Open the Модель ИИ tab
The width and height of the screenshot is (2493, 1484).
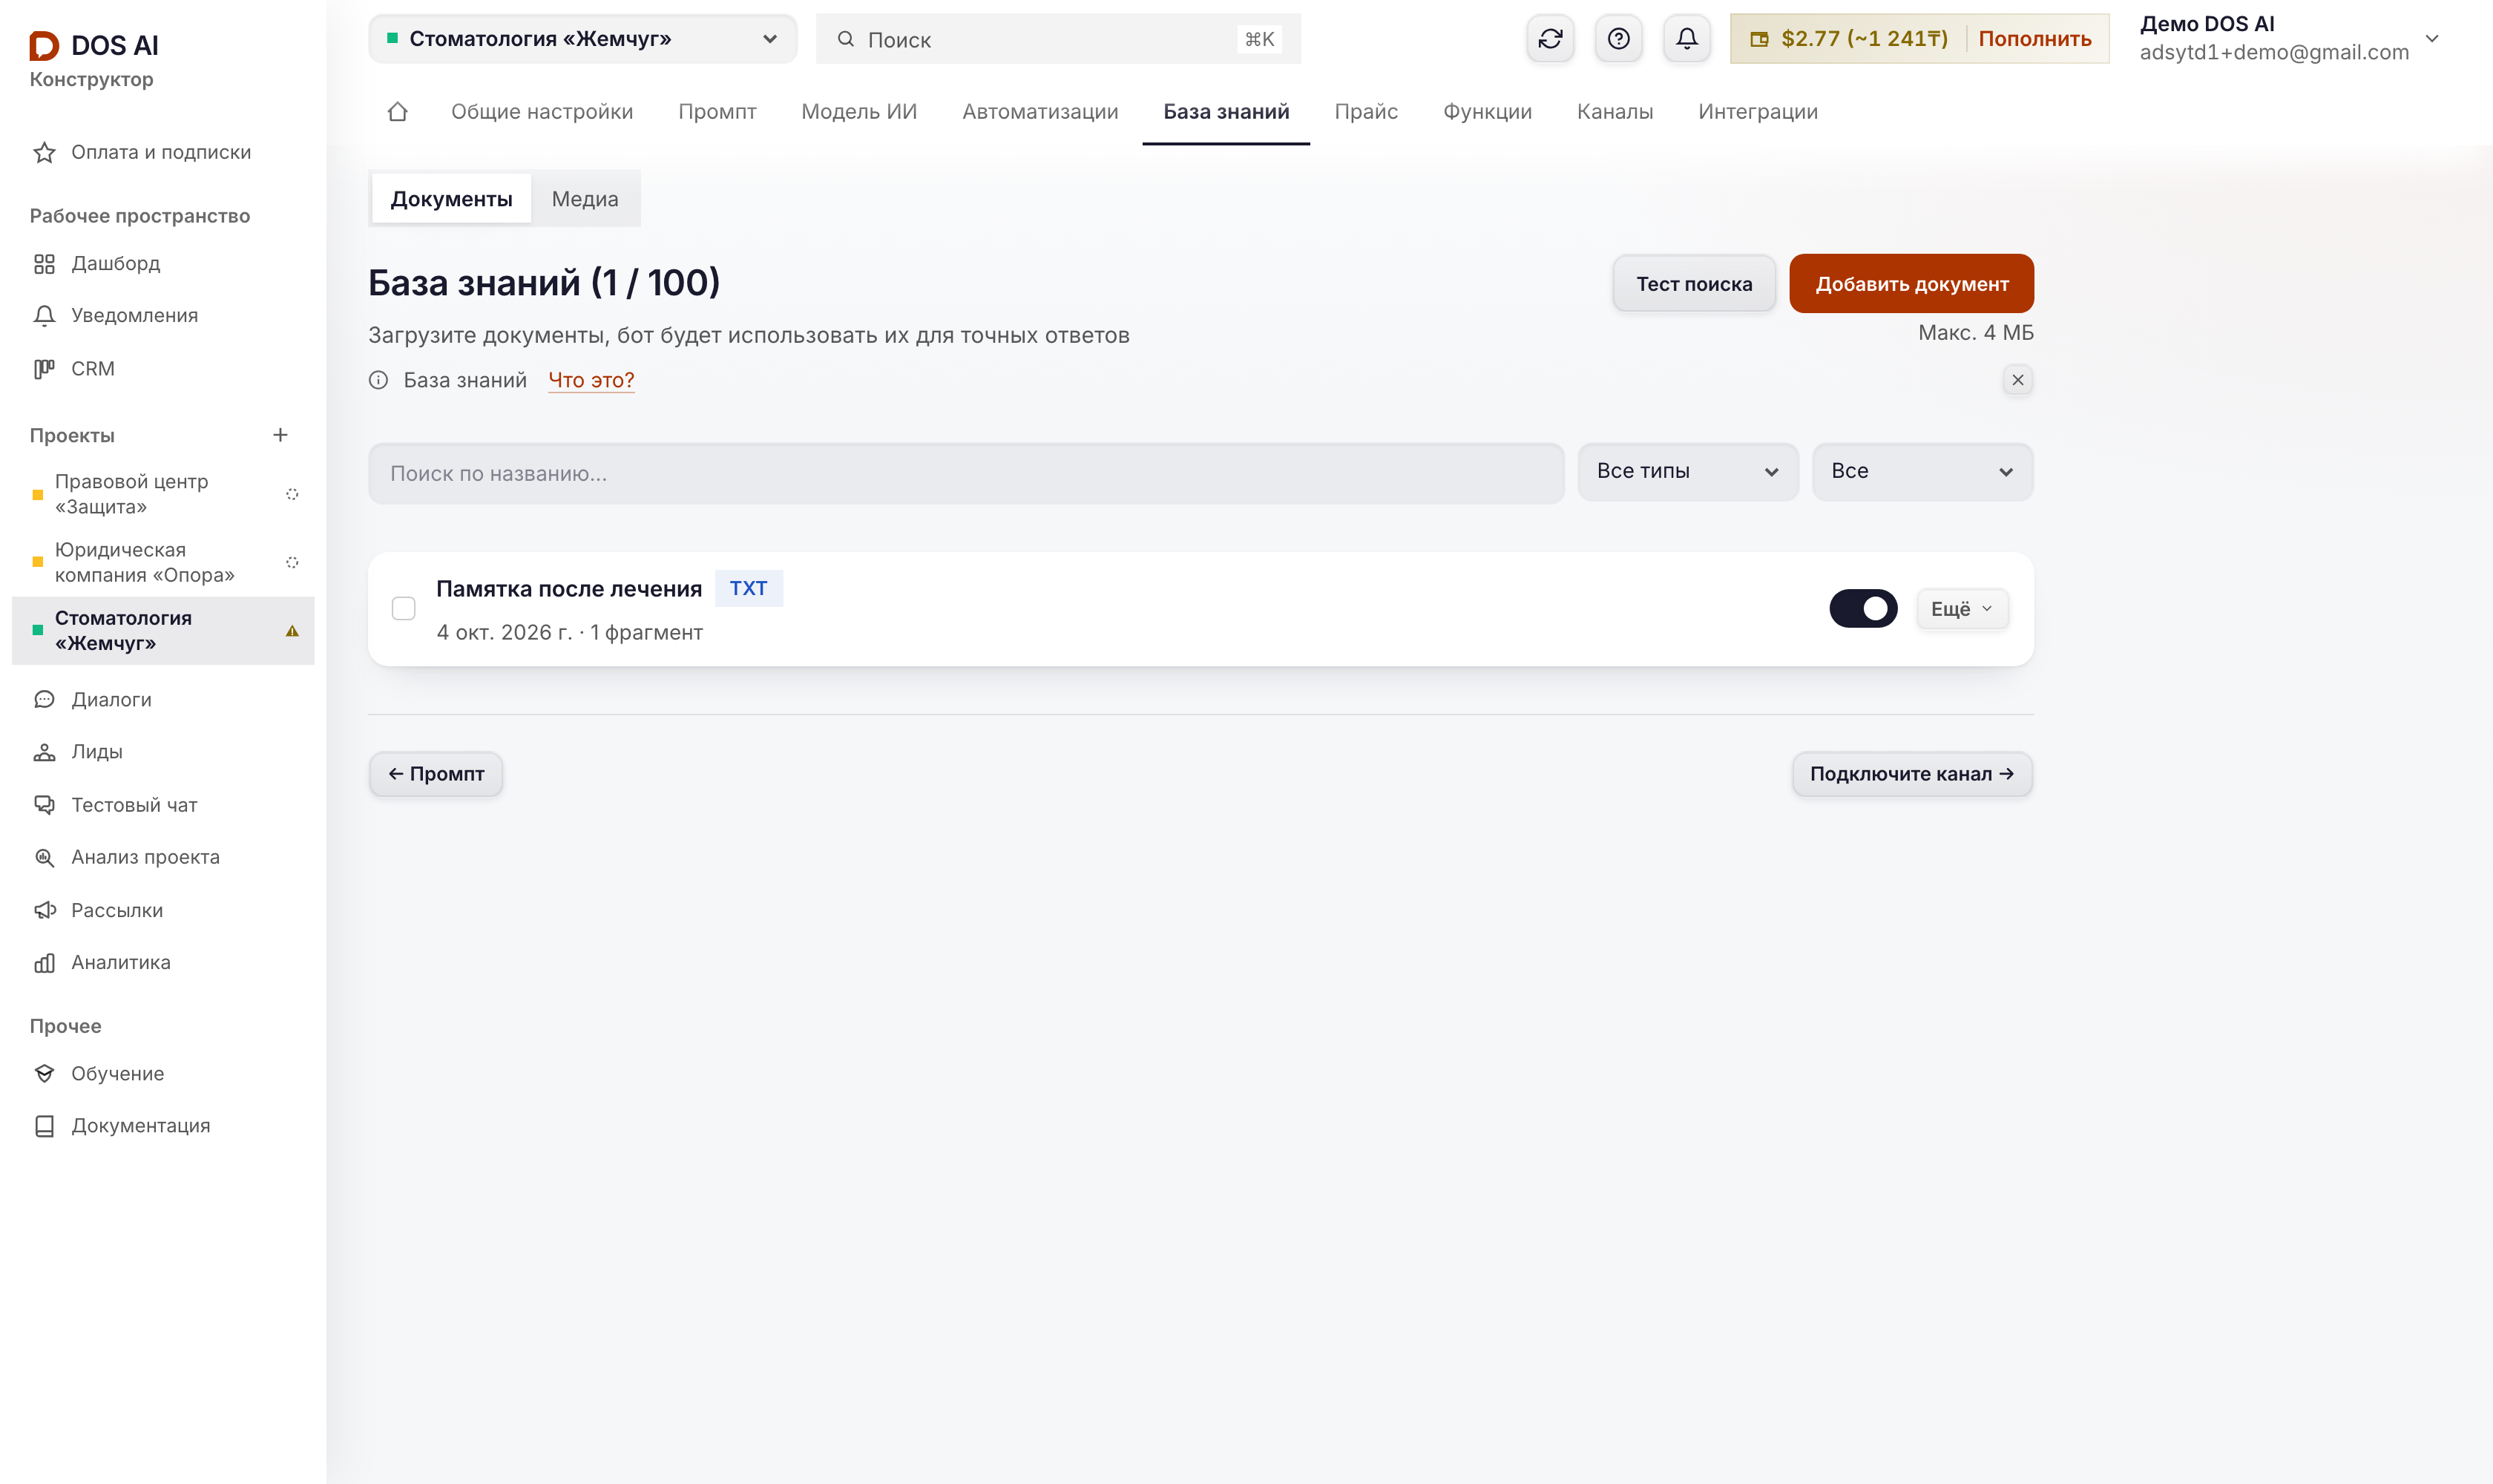(x=859, y=112)
